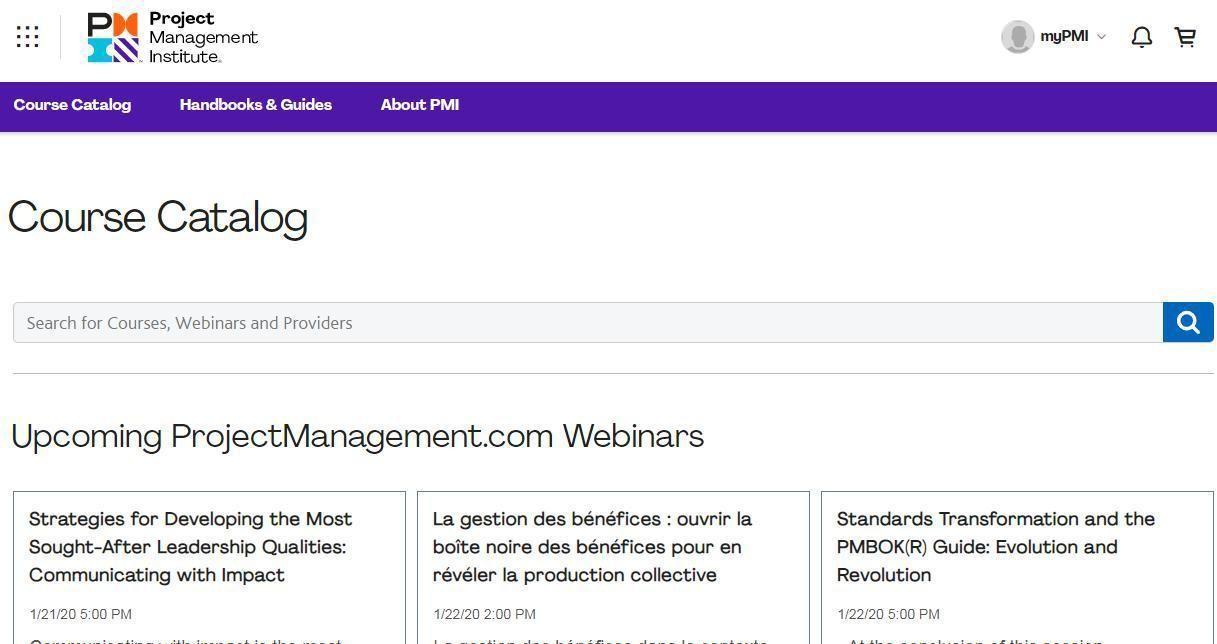Expand the chevron beside myPMI

point(1102,37)
